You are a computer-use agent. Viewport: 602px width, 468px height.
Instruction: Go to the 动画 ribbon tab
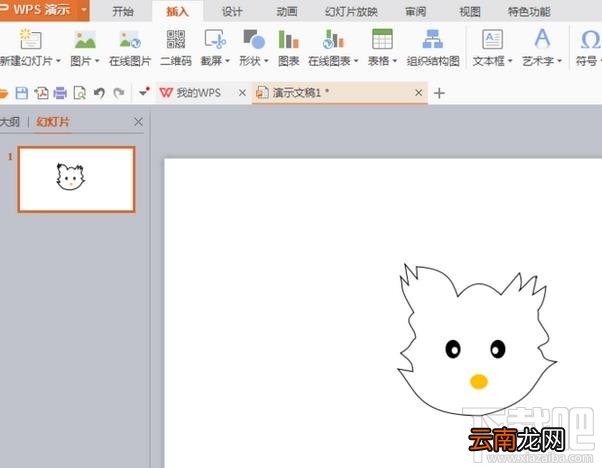click(287, 12)
